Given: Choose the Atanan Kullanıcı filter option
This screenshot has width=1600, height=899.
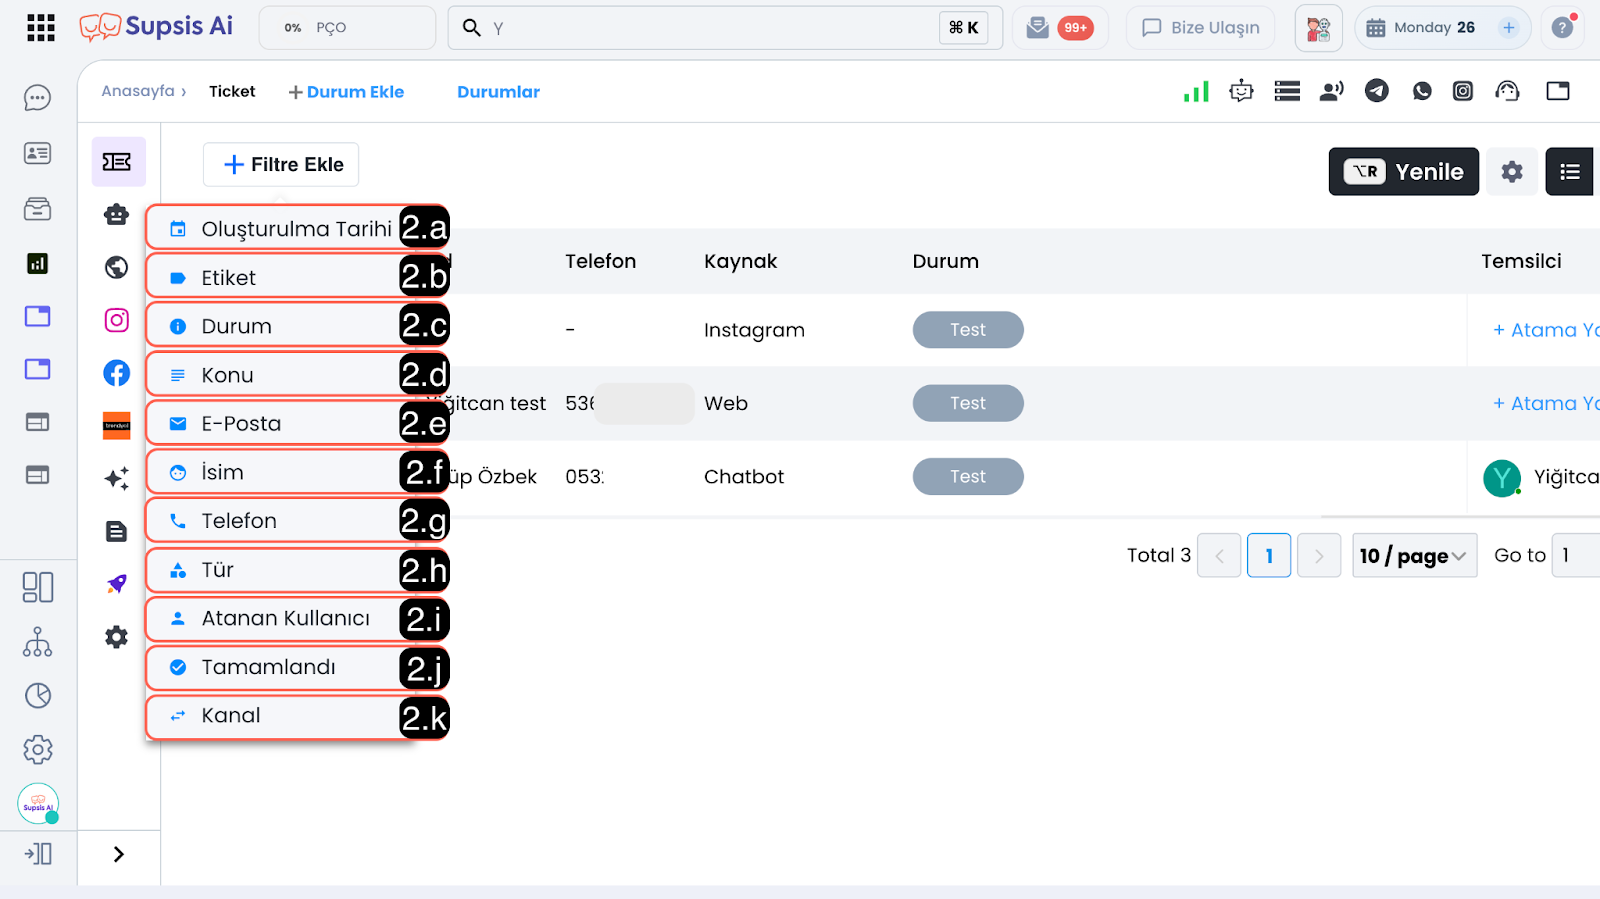Looking at the screenshot, I should tap(283, 619).
